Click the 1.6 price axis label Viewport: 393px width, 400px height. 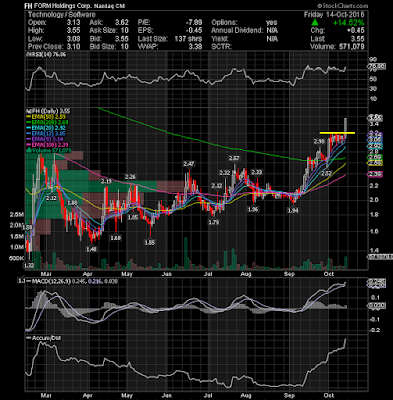click(x=374, y=231)
